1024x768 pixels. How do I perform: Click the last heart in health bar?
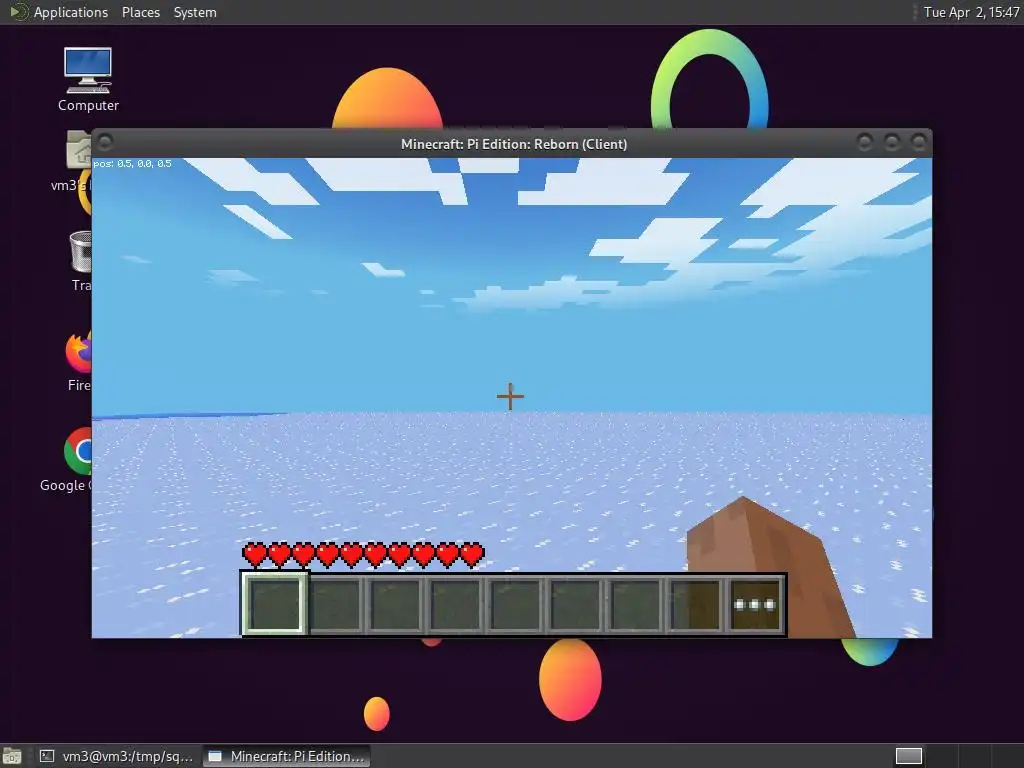tap(472, 554)
